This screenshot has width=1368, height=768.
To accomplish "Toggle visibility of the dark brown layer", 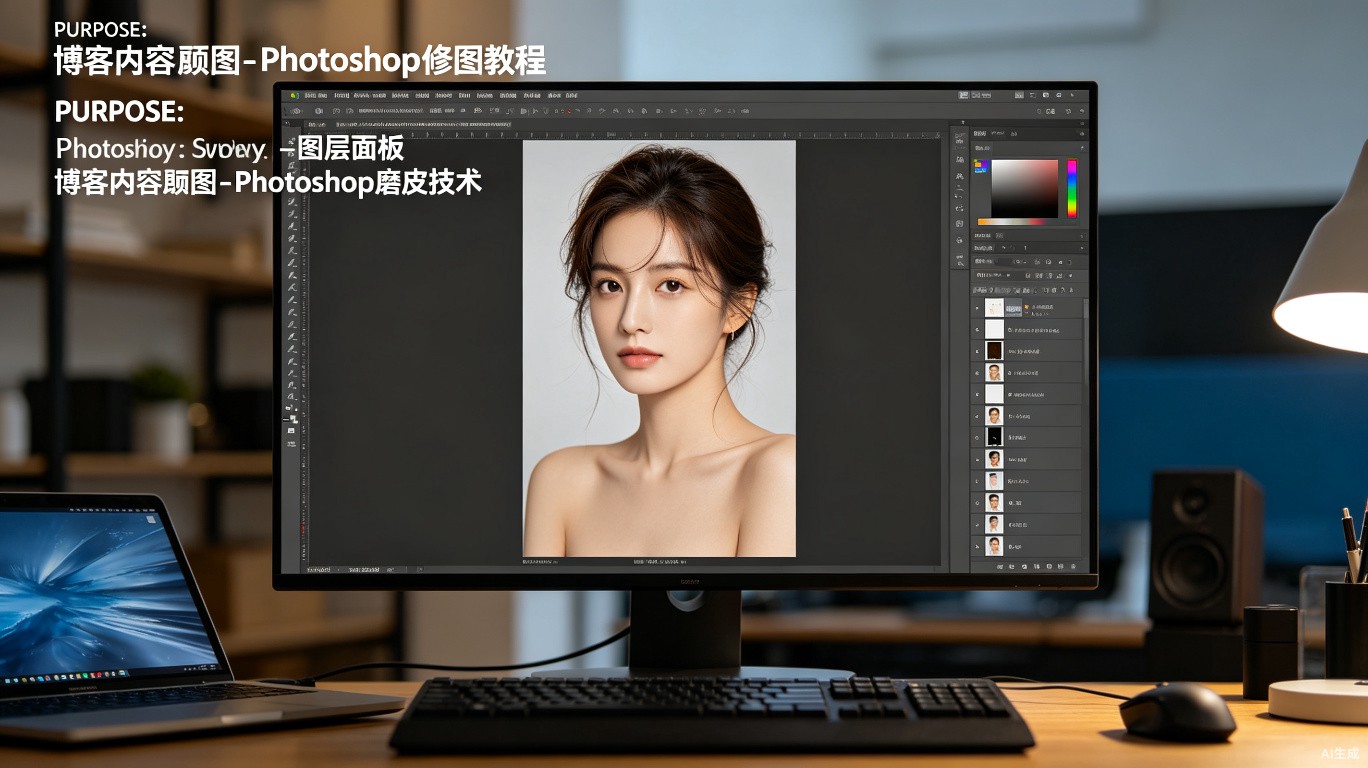I will click(x=977, y=351).
